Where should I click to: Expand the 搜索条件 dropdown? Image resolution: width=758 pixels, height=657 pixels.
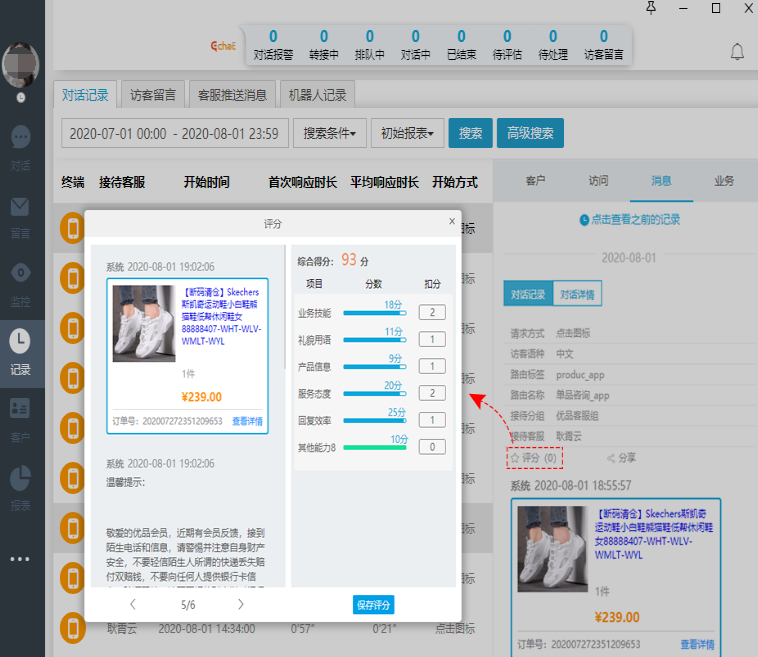[330, 133]
